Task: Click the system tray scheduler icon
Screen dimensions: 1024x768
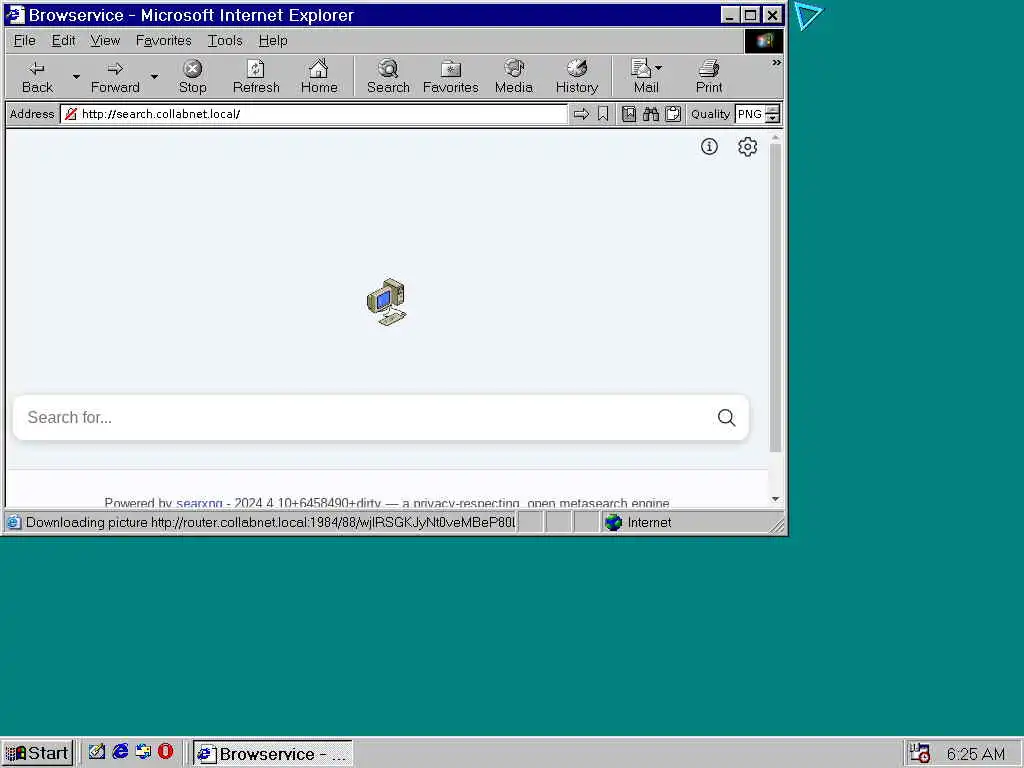Action: [920, 753]
